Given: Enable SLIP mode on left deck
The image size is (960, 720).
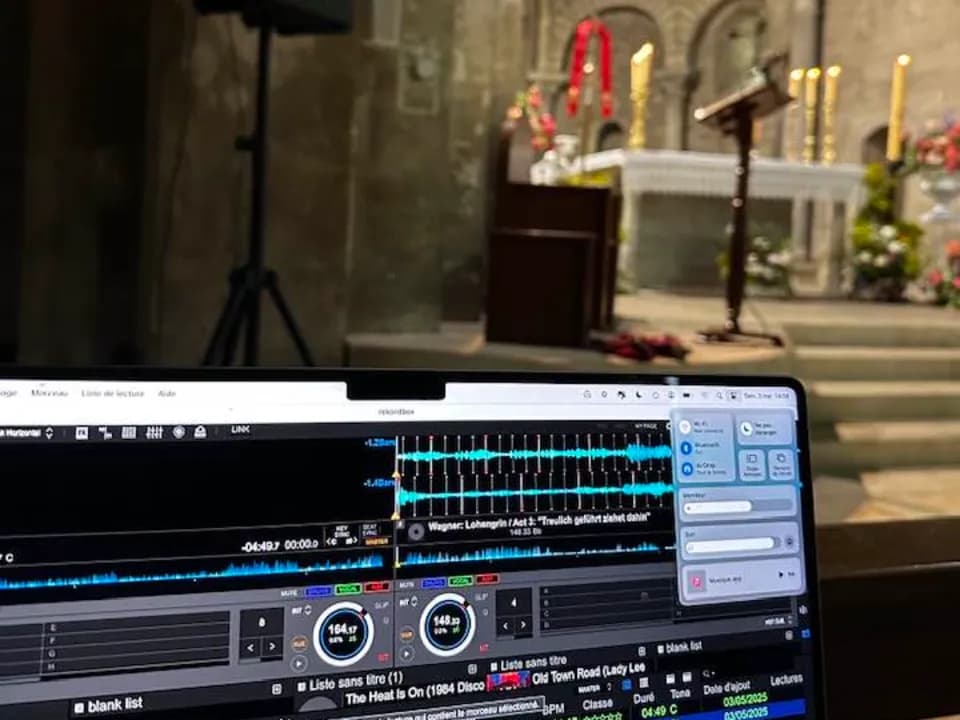Looking at the screenshot, I should click(x=381, y=605).
